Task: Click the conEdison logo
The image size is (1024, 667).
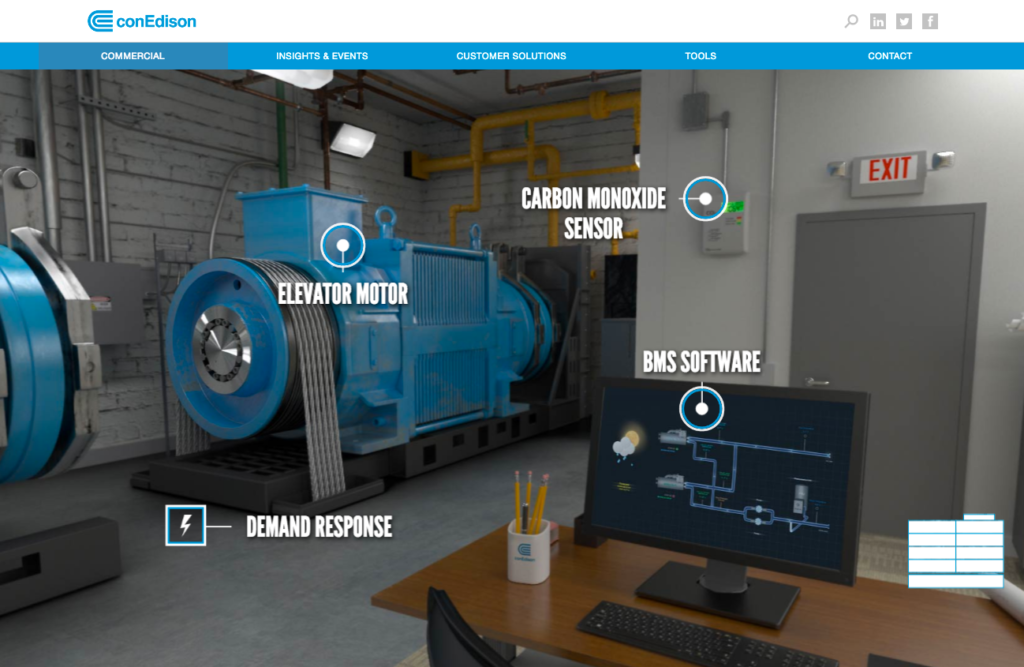Action: [x=142, y=21]
